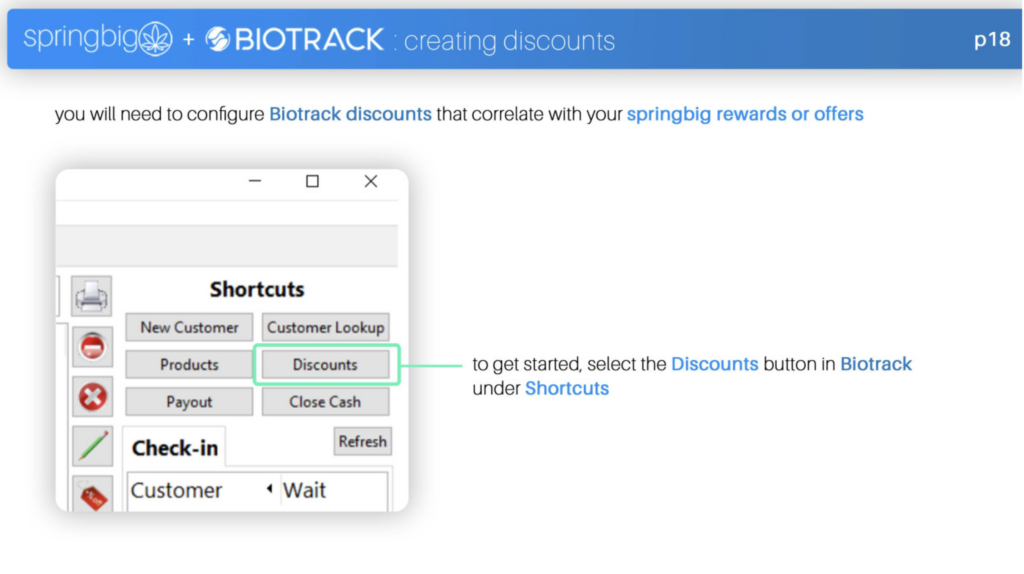Open Customer Lookup

tap(325, 327)
